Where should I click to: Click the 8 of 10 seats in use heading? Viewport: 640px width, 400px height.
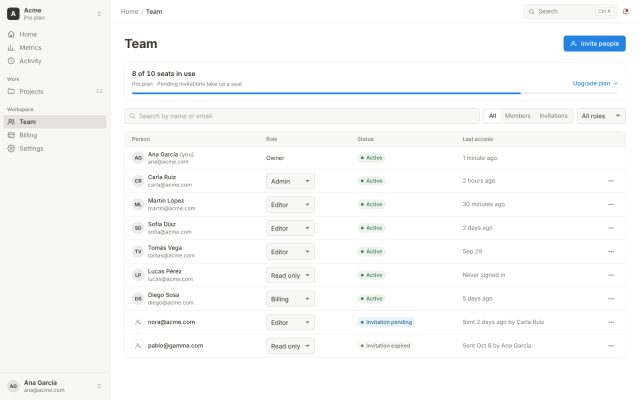(x=163, y=73)
